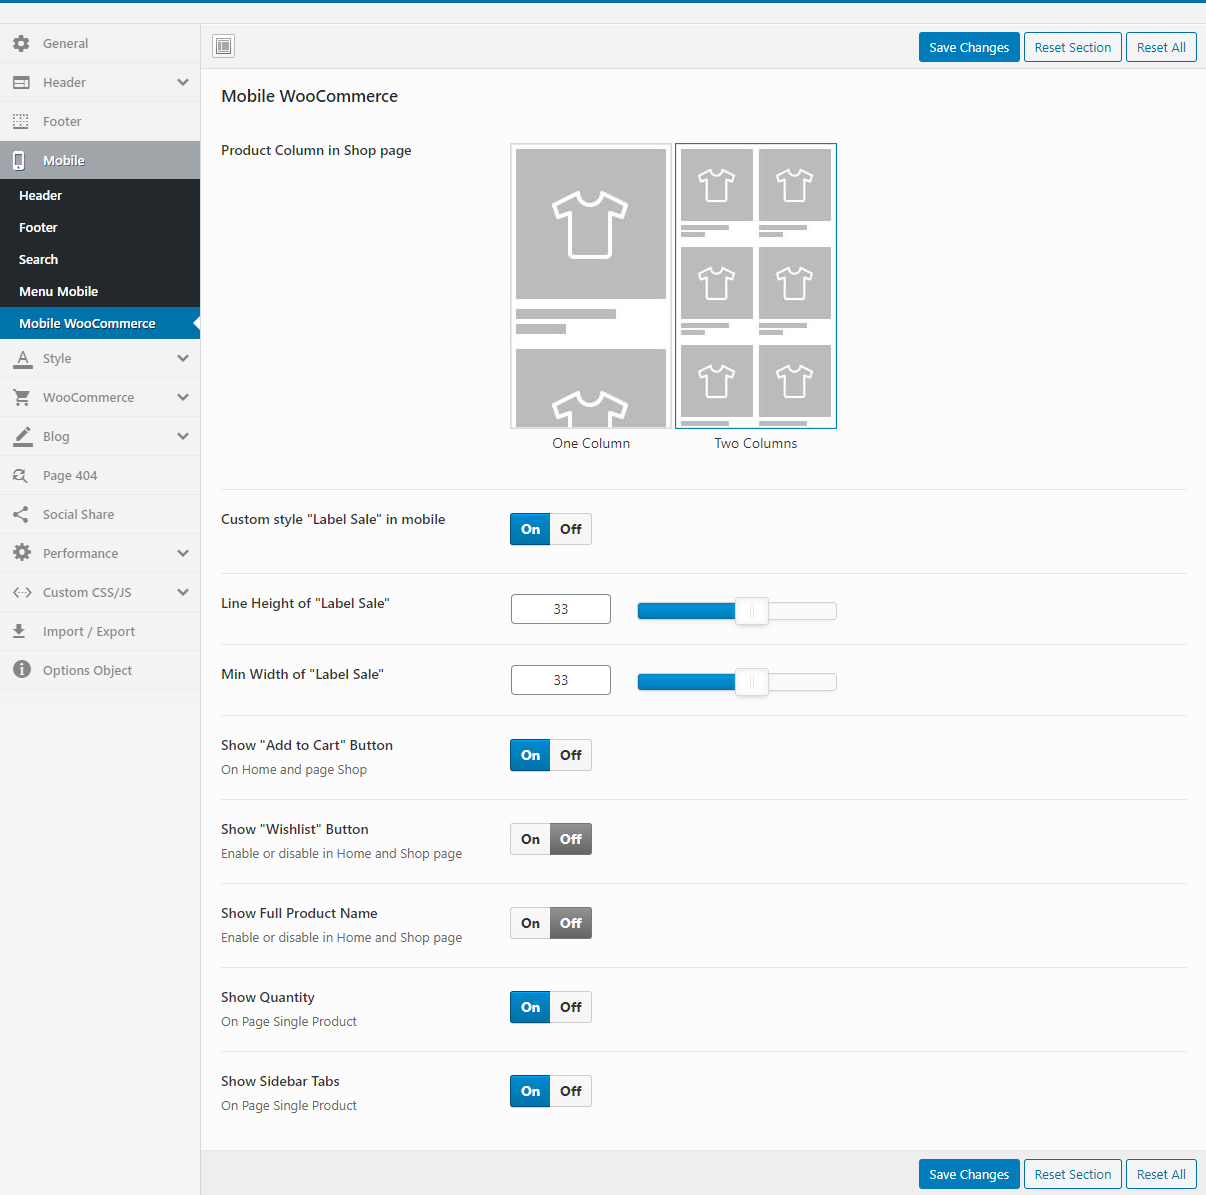Open the Mobile Search submenu item
Image resolution: width=1206 pixels, height=1195 pixels.
(100, 259)
